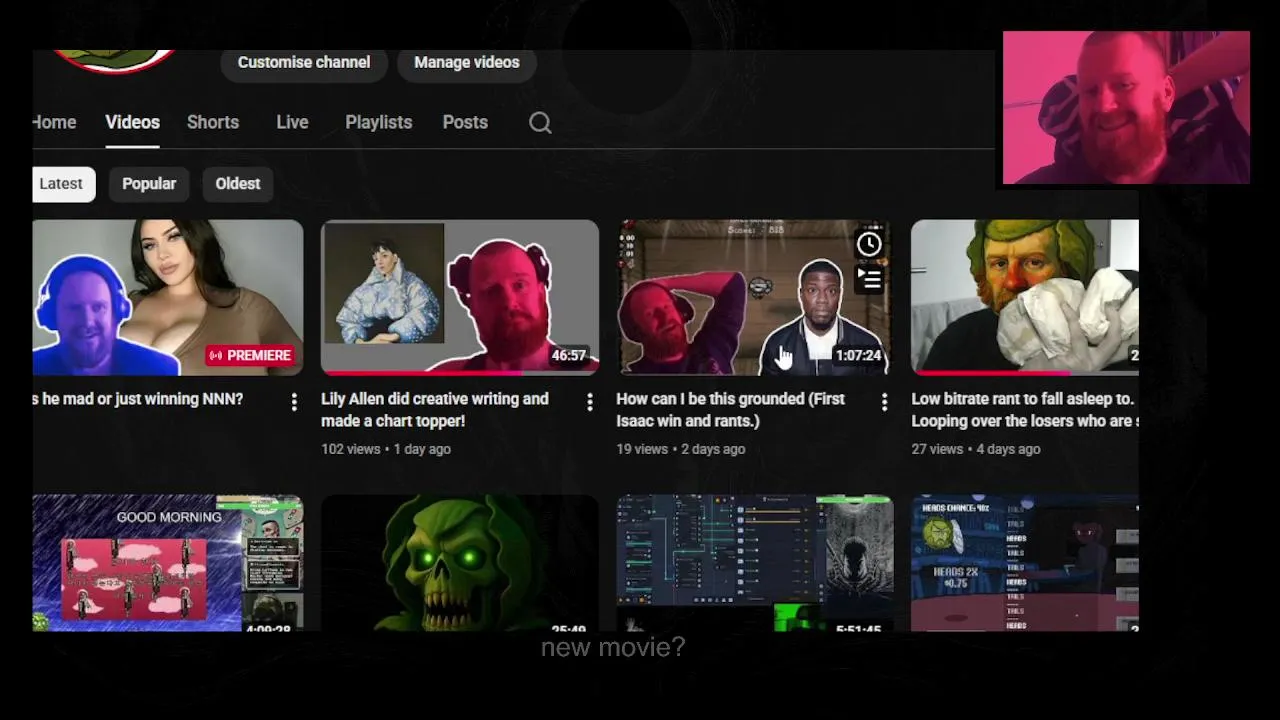
Task: Open the Lily Allen video thumbnail
Action: point(460,298)
